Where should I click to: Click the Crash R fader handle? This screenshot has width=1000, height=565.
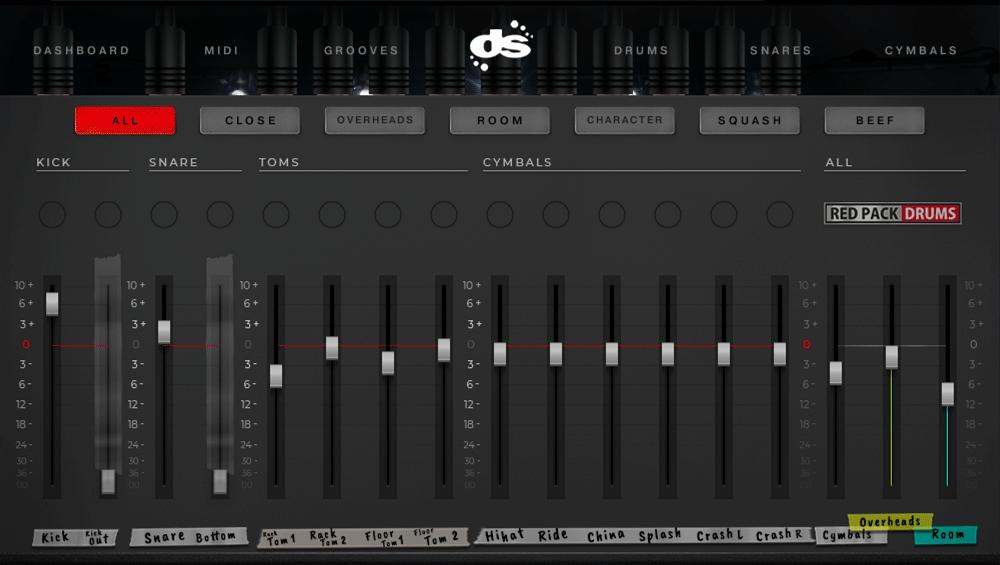[x=780, y=354]
